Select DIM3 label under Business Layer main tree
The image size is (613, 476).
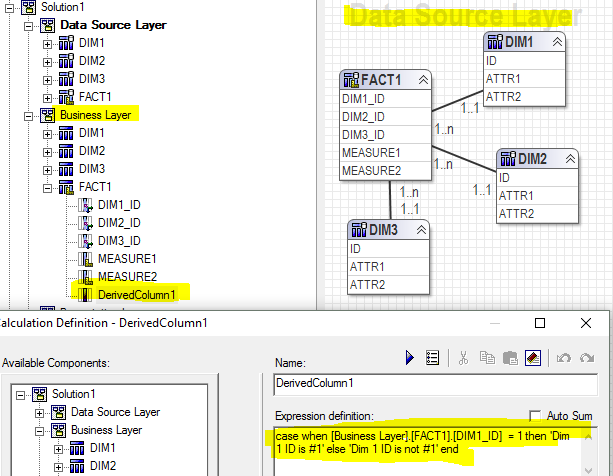(92, 169)
